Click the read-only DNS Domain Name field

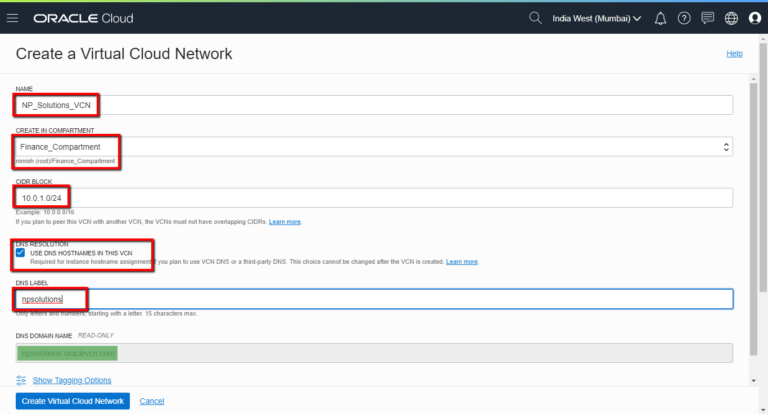[374, 353]
